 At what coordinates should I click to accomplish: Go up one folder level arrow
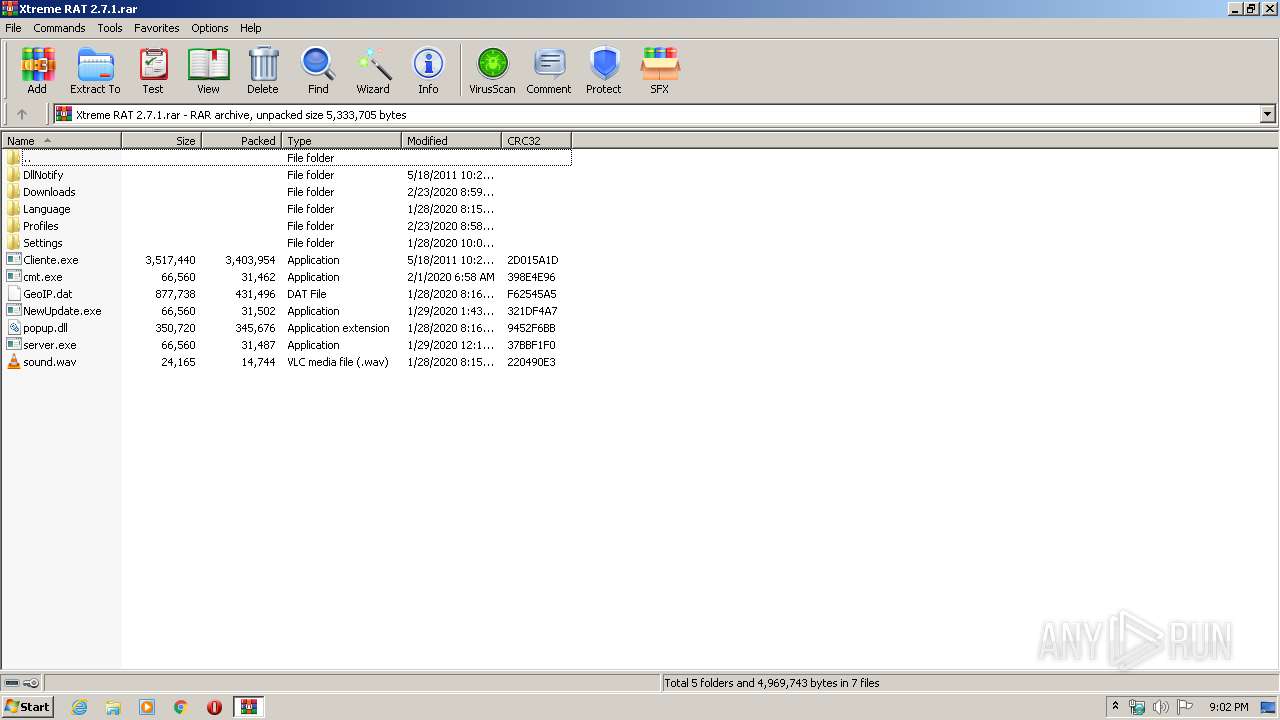(x=22, y=114)
